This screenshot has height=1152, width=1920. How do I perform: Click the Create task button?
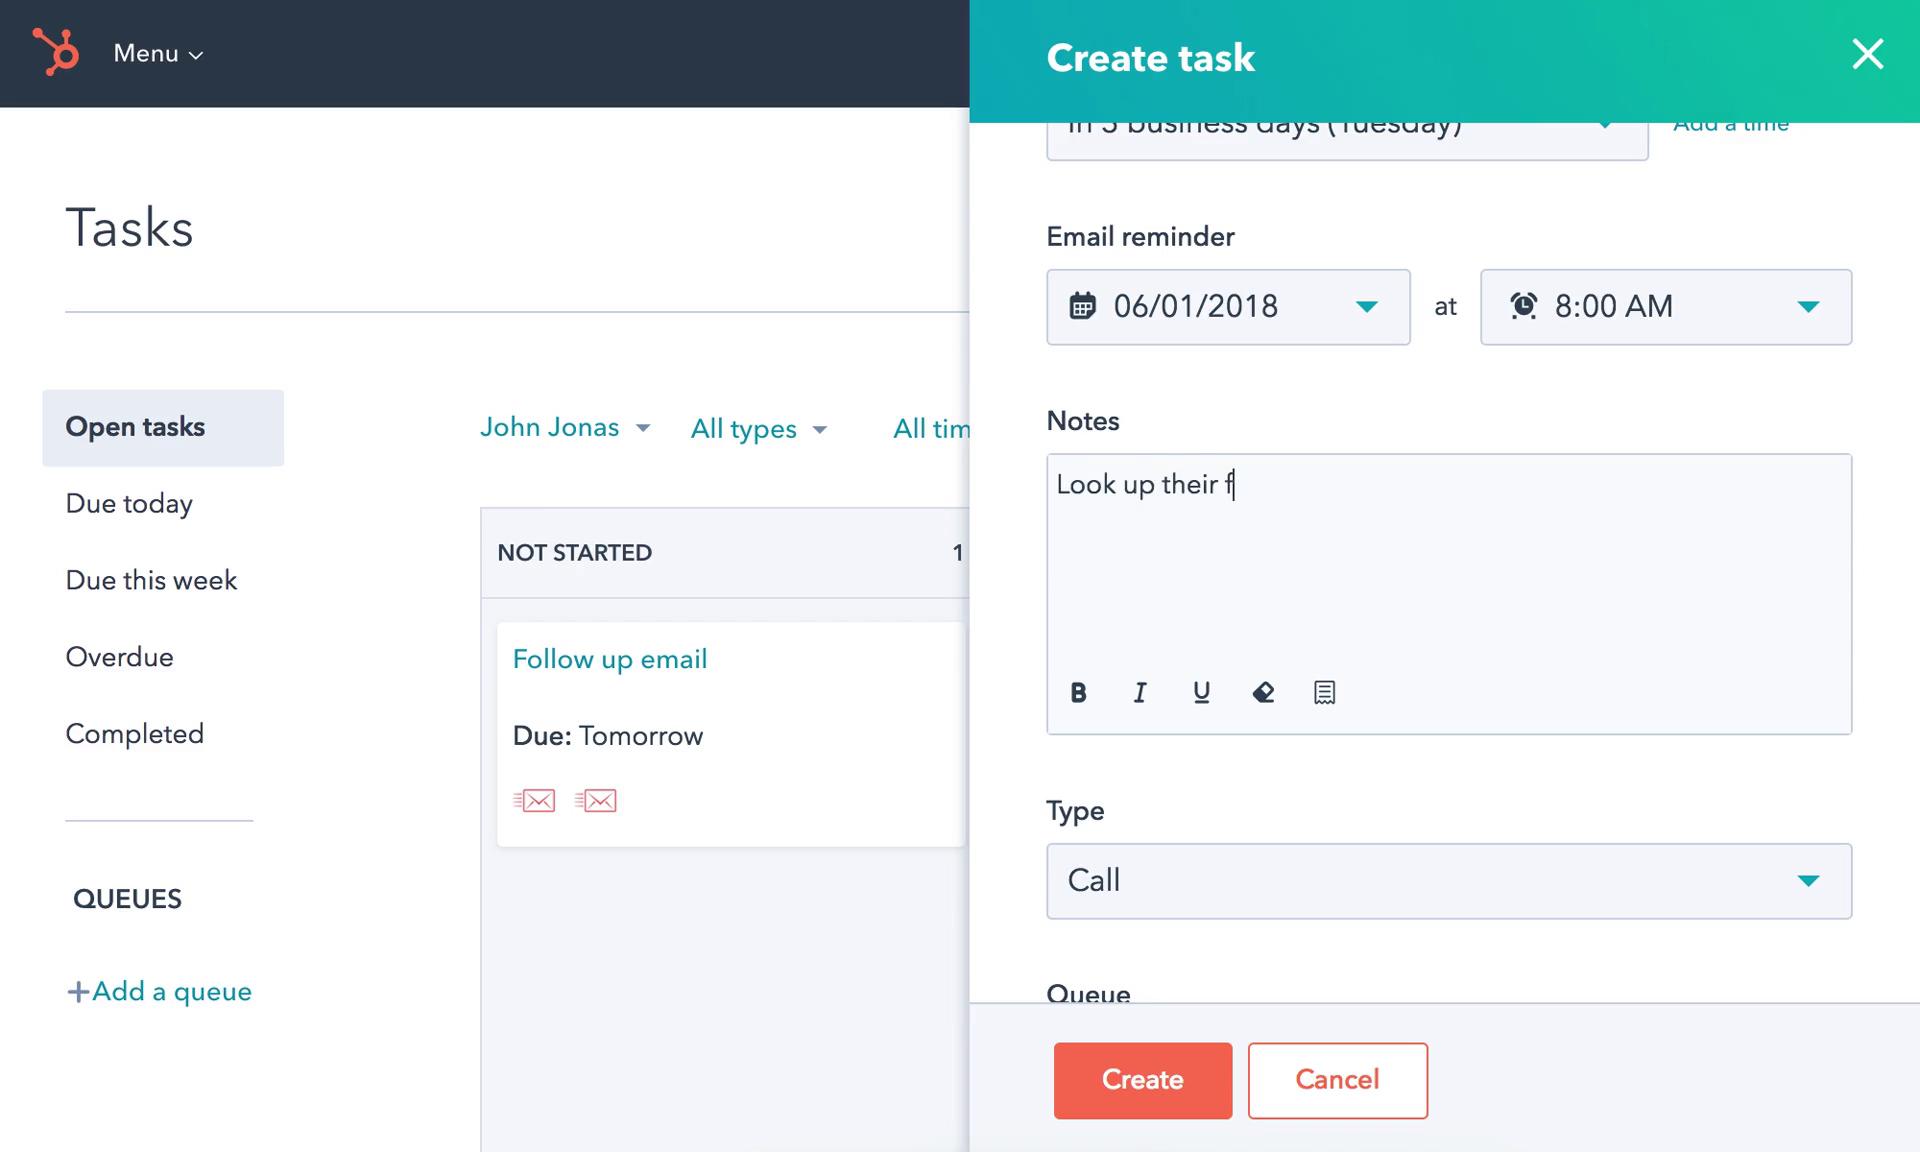(1142, 1079)
